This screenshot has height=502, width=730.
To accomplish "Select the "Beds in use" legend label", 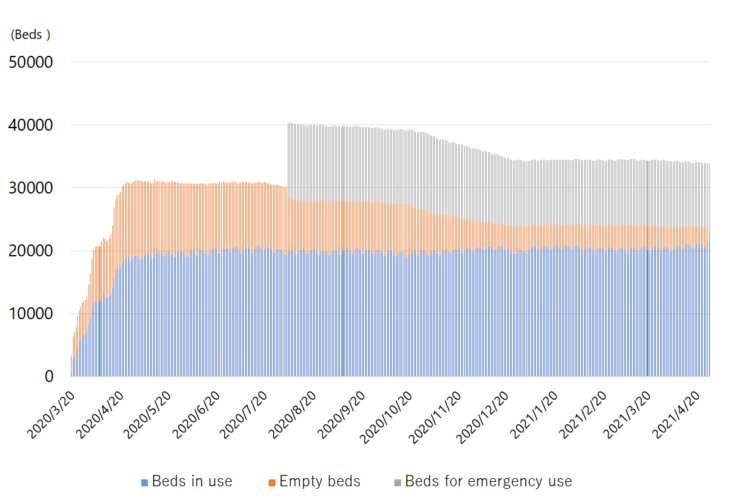I will [x=192, y=482].
